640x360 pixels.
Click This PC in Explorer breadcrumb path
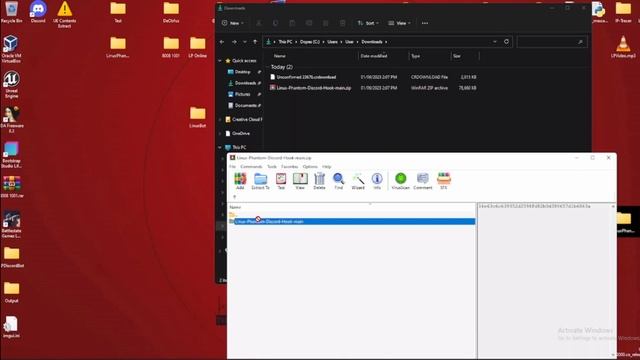(x=285, y=42)
